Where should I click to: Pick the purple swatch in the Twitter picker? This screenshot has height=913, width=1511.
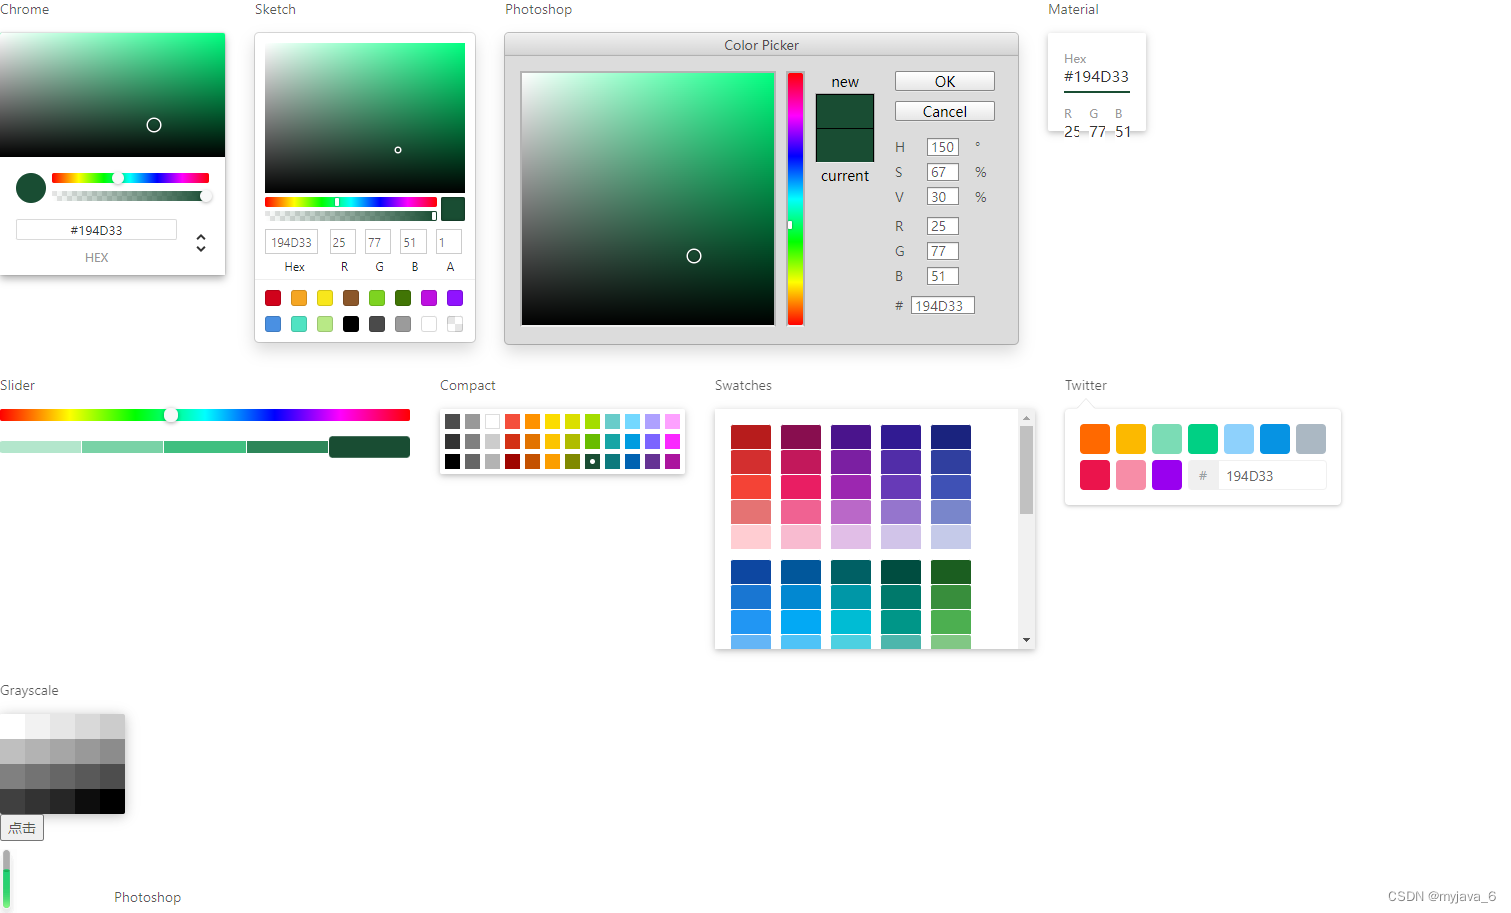(1166, 474)
